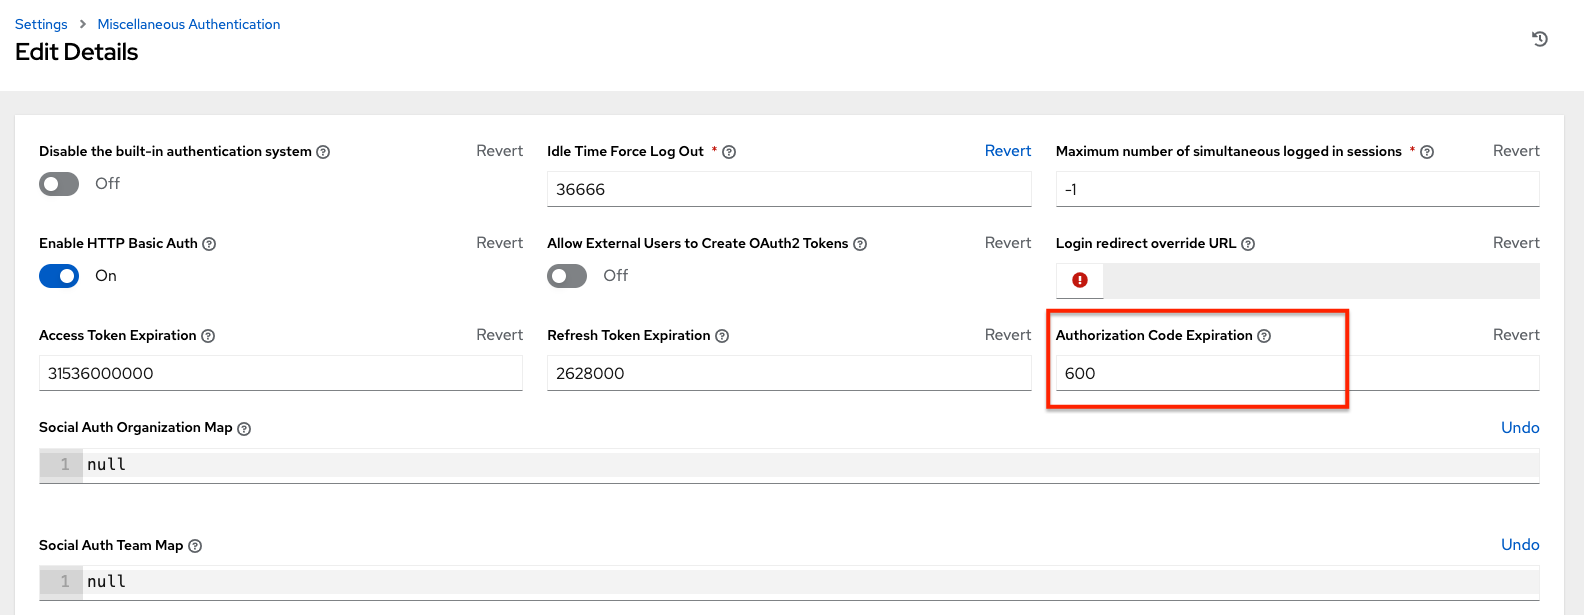Turn off Enable HTTP Basic Auth switch
Image resolution: width=1584 pixels, height=615 pixels.
[x=59, y=276]
